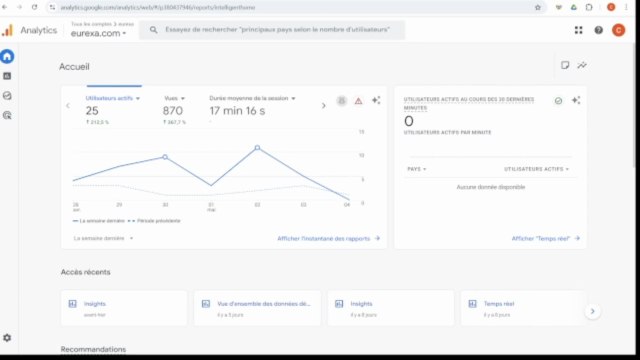Open the Vues metric dropdown

[x=174, y=98]
